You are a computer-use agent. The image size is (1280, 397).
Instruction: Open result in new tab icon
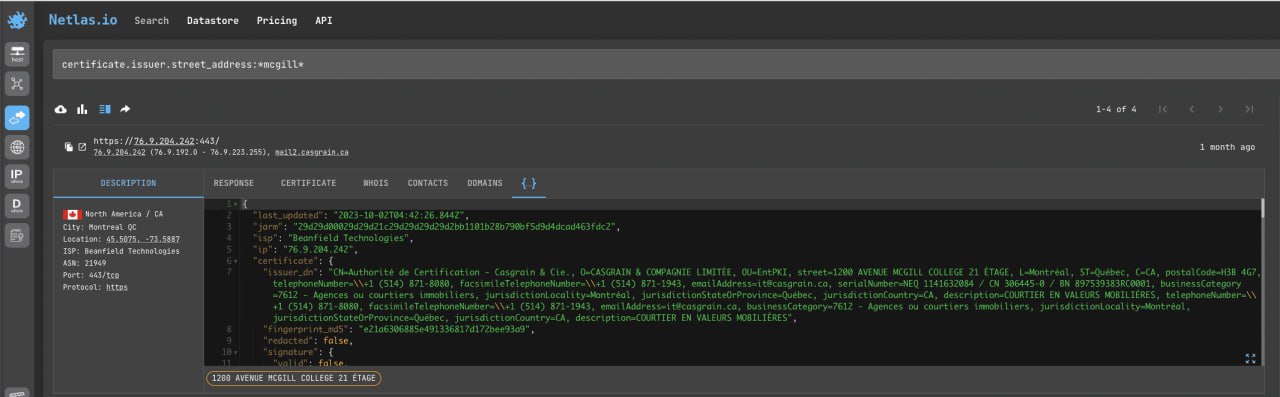click(82, 147)
